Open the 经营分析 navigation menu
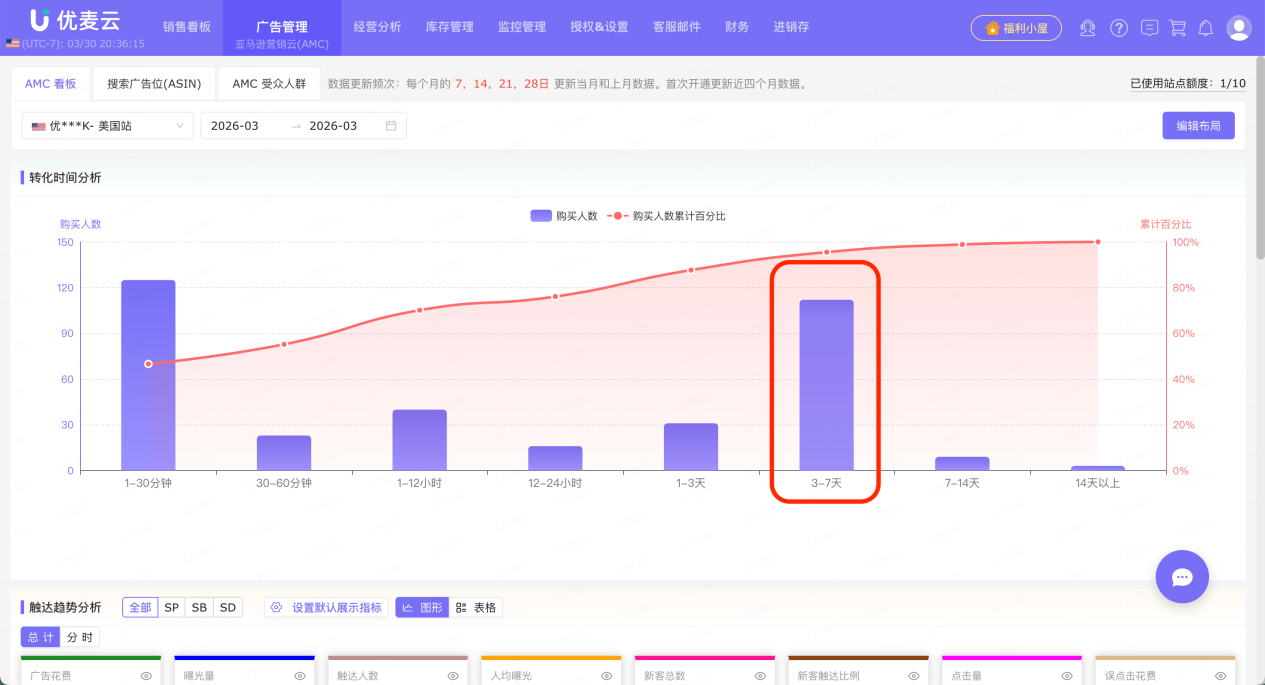Image resolution: width=1265 pixels, height=685 pixels. click(x=378, y=27)
